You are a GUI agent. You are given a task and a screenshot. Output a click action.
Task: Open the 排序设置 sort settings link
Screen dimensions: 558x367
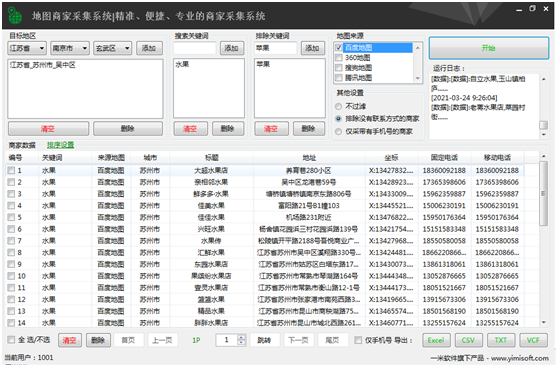pyautogui.click(x=60, y=145)
